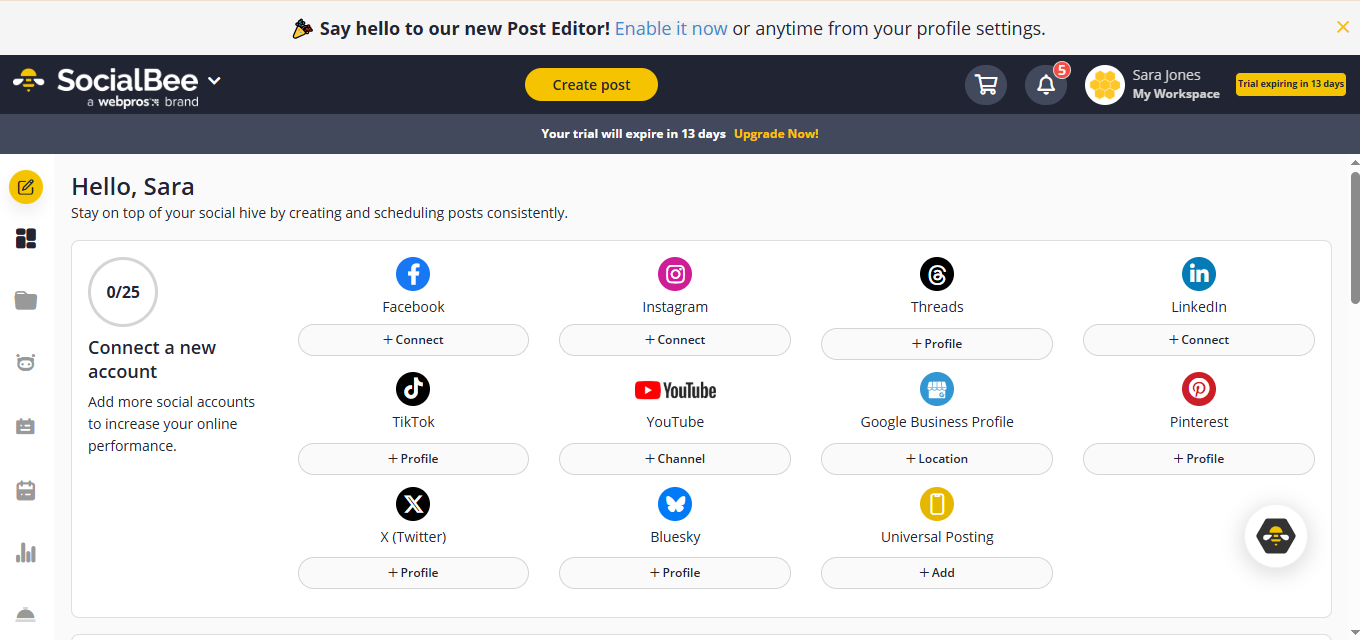The image size is (1360, 640).
Task: Click the Google Business Profile label
Action: click(x=937, y=422)
